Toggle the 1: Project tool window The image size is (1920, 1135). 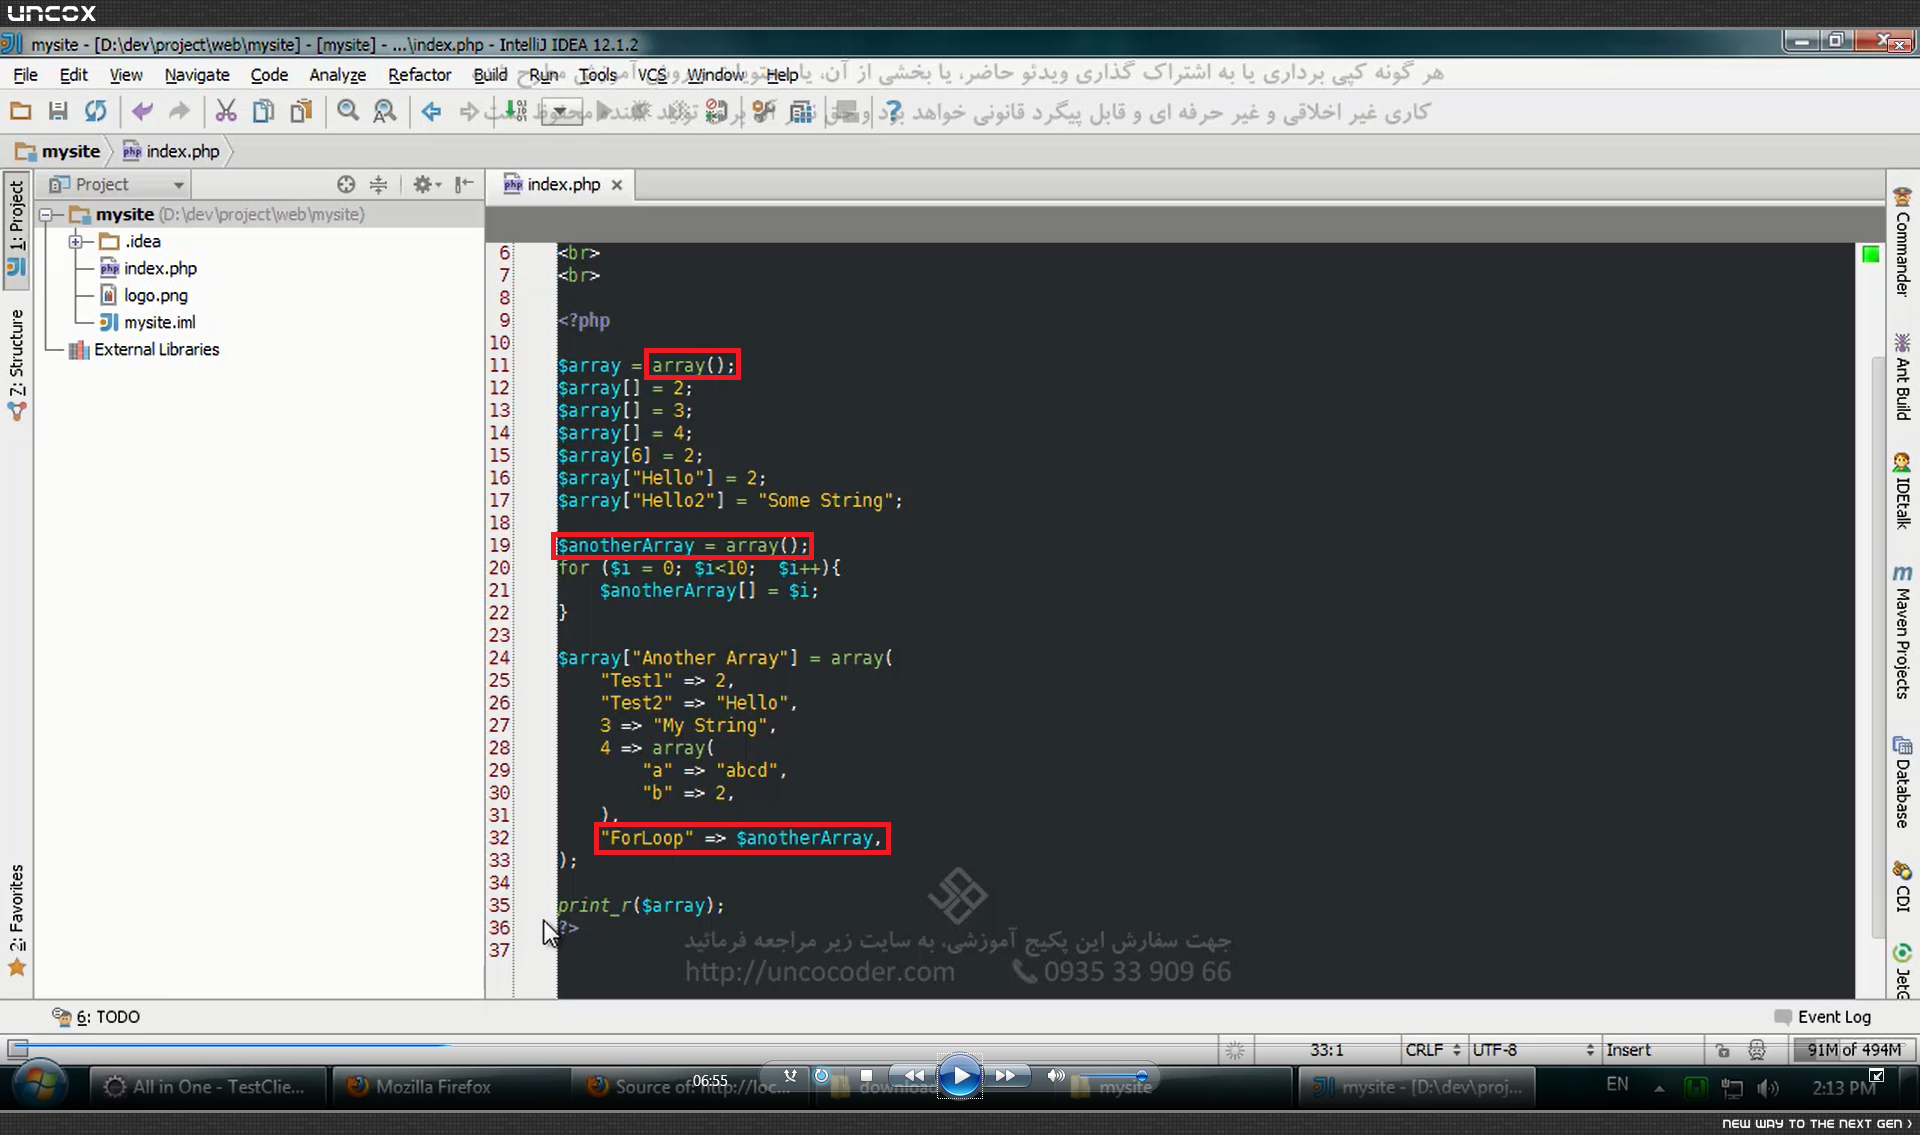(17, 230)
